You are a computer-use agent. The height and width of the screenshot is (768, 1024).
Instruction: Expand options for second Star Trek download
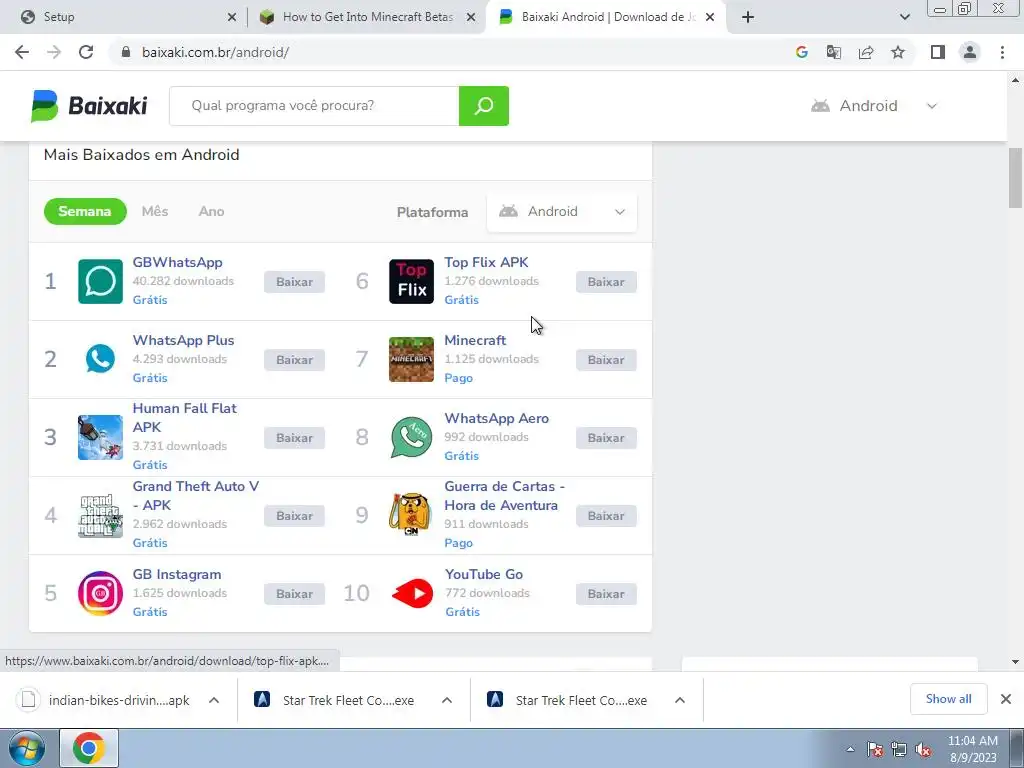click(x=680, y=700)
